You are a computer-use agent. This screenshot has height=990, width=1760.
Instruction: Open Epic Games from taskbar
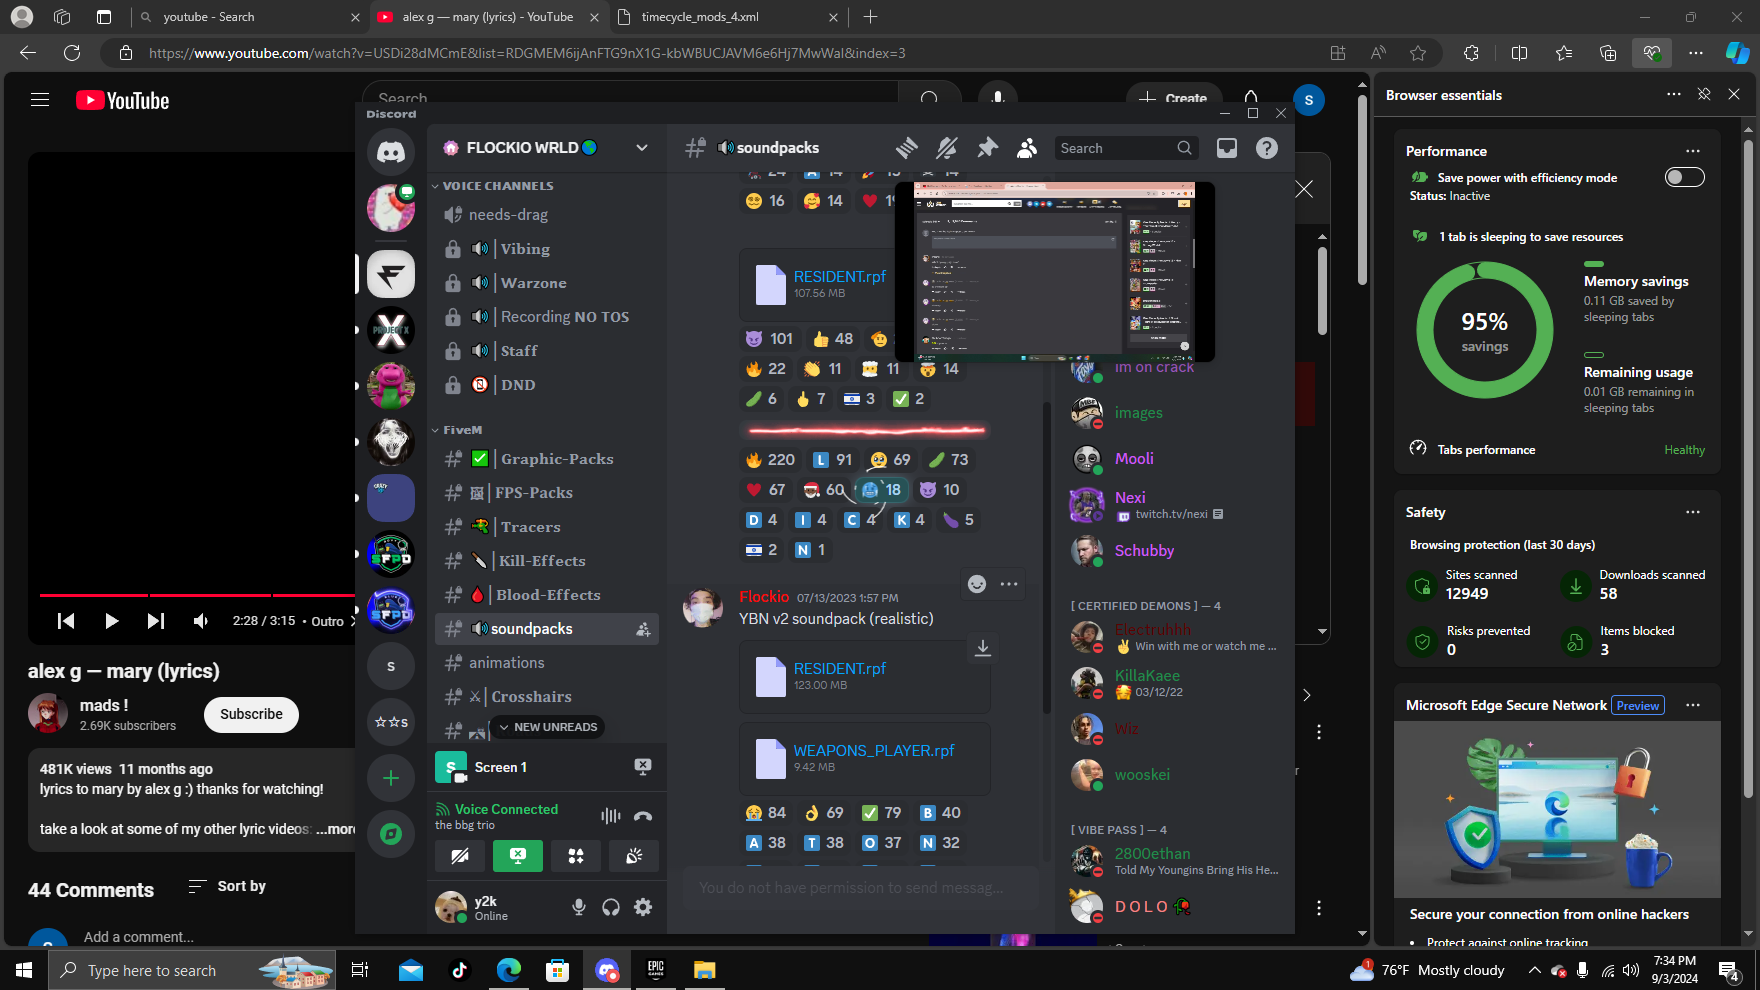point(656,970)
